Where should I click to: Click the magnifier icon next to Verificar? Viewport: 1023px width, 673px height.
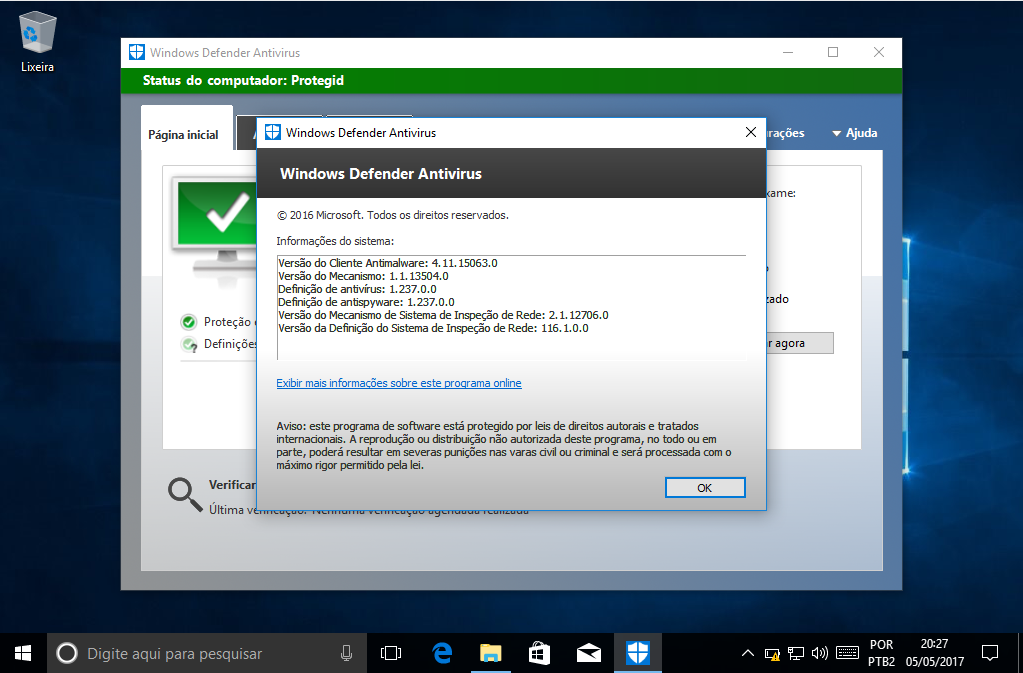[x=185, y=495]
